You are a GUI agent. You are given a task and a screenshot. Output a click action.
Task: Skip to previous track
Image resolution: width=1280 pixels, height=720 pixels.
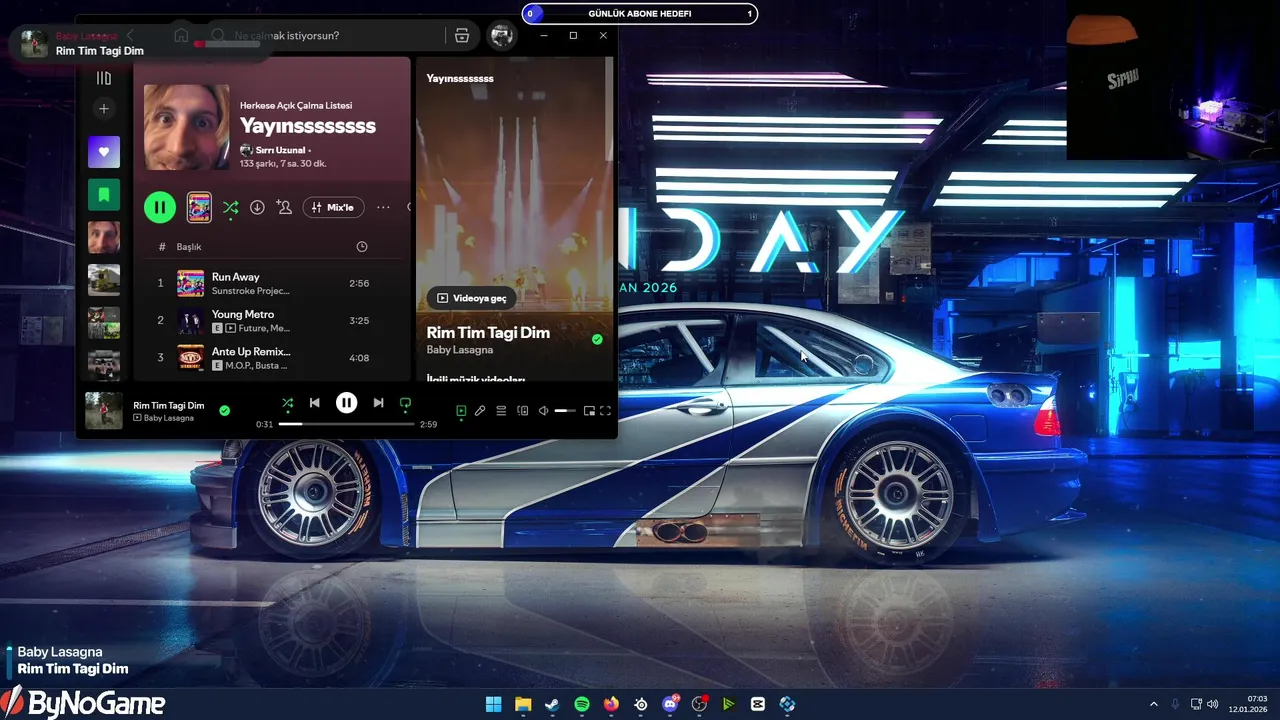click(x=314, y=403)
